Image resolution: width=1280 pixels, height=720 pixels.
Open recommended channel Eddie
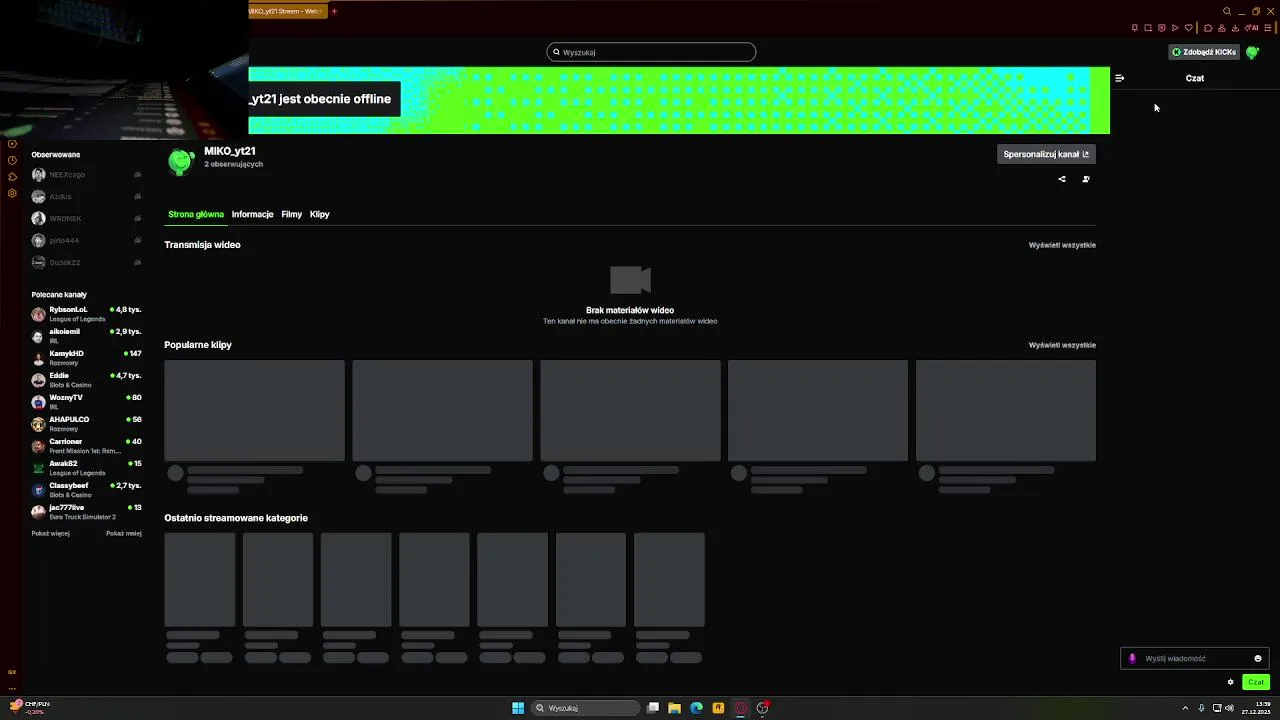(x=86, y=380)
